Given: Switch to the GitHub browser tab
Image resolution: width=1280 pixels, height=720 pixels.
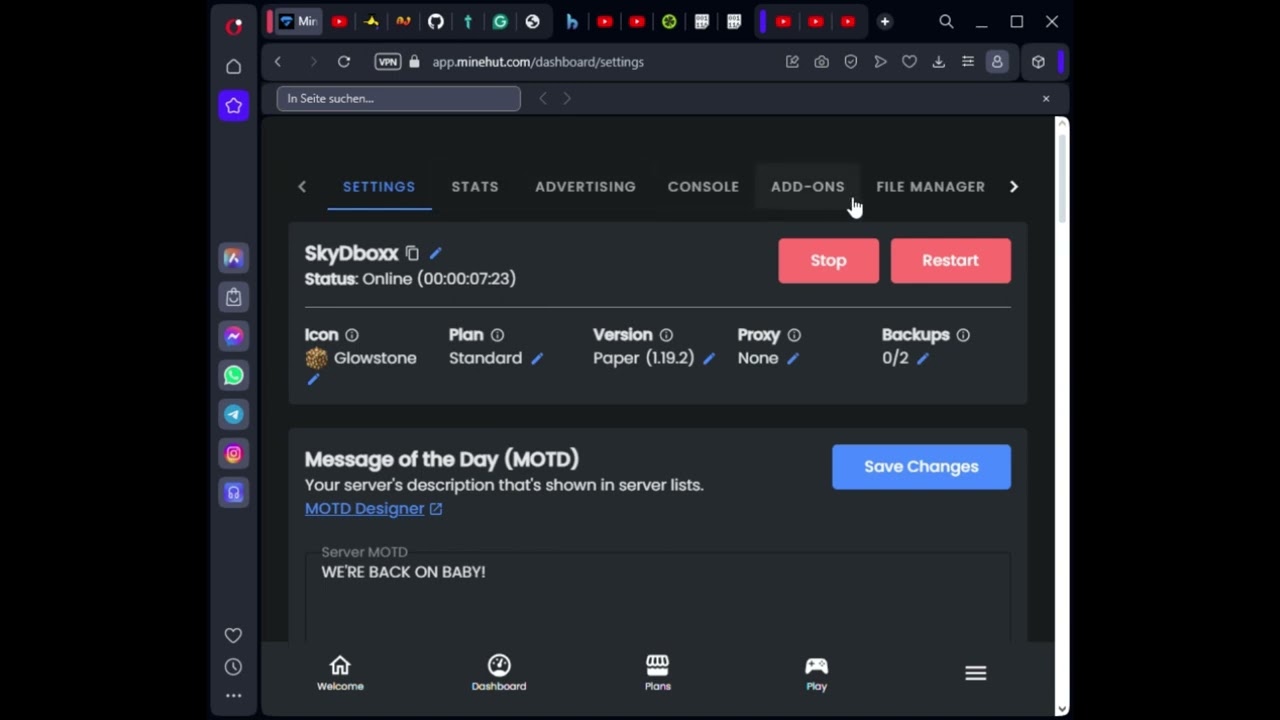Looking at the screenshot, I should click(x=435, y=22).
